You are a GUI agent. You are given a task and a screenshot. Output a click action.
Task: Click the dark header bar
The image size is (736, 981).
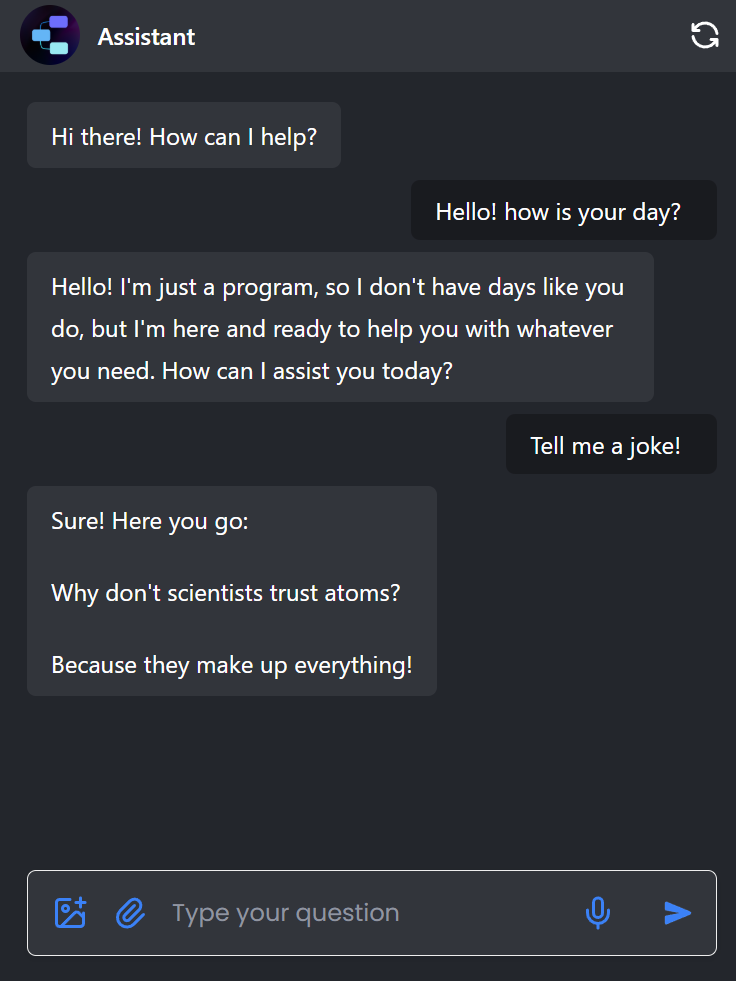pos(400,34)
